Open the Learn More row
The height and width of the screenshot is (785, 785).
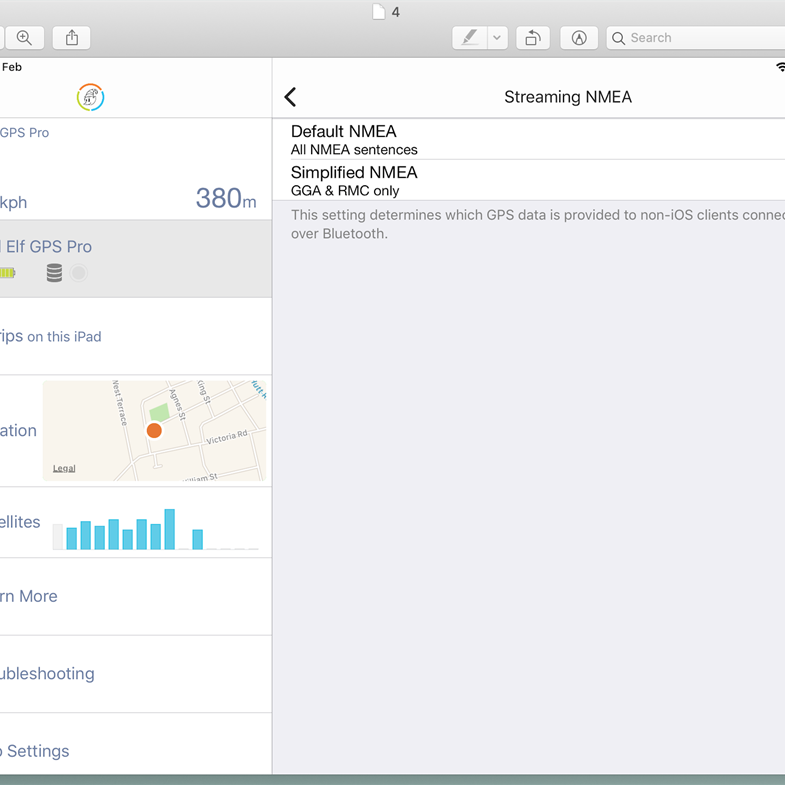[x=30, y=596]
